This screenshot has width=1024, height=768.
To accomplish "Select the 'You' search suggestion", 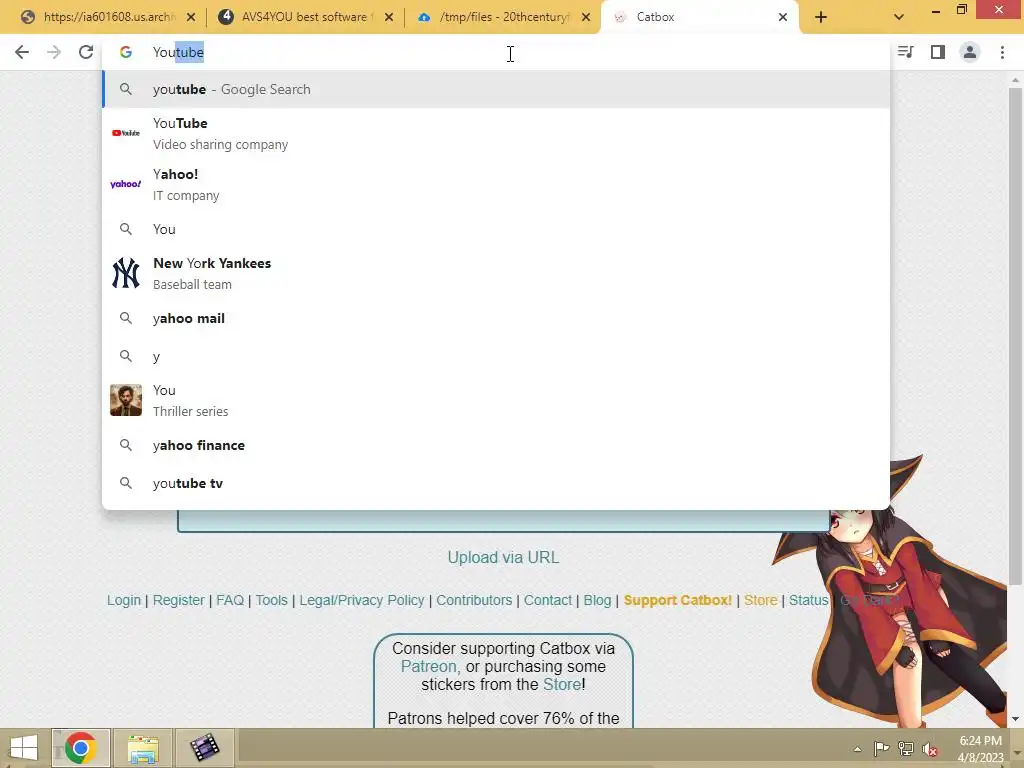I will tap(496, 229).
